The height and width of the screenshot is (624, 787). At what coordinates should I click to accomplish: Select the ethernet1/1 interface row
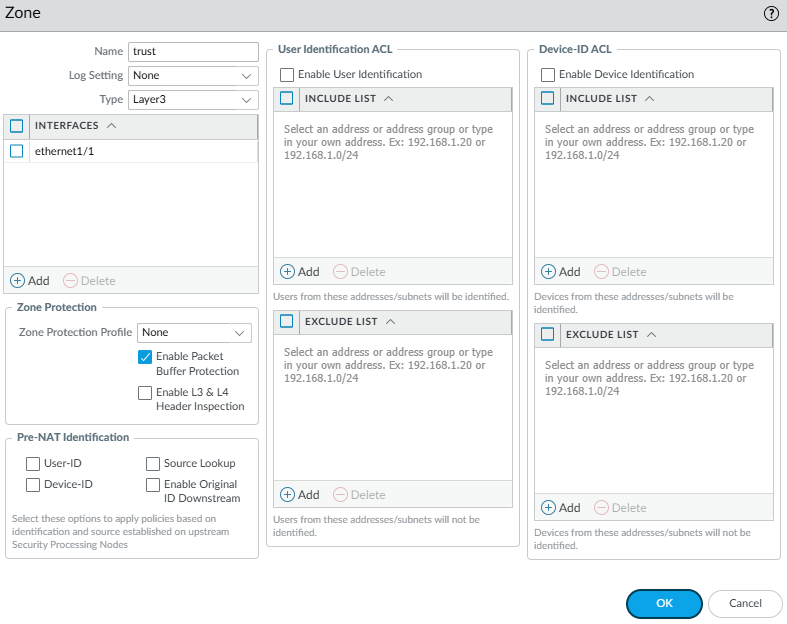(x=140, y=151)
